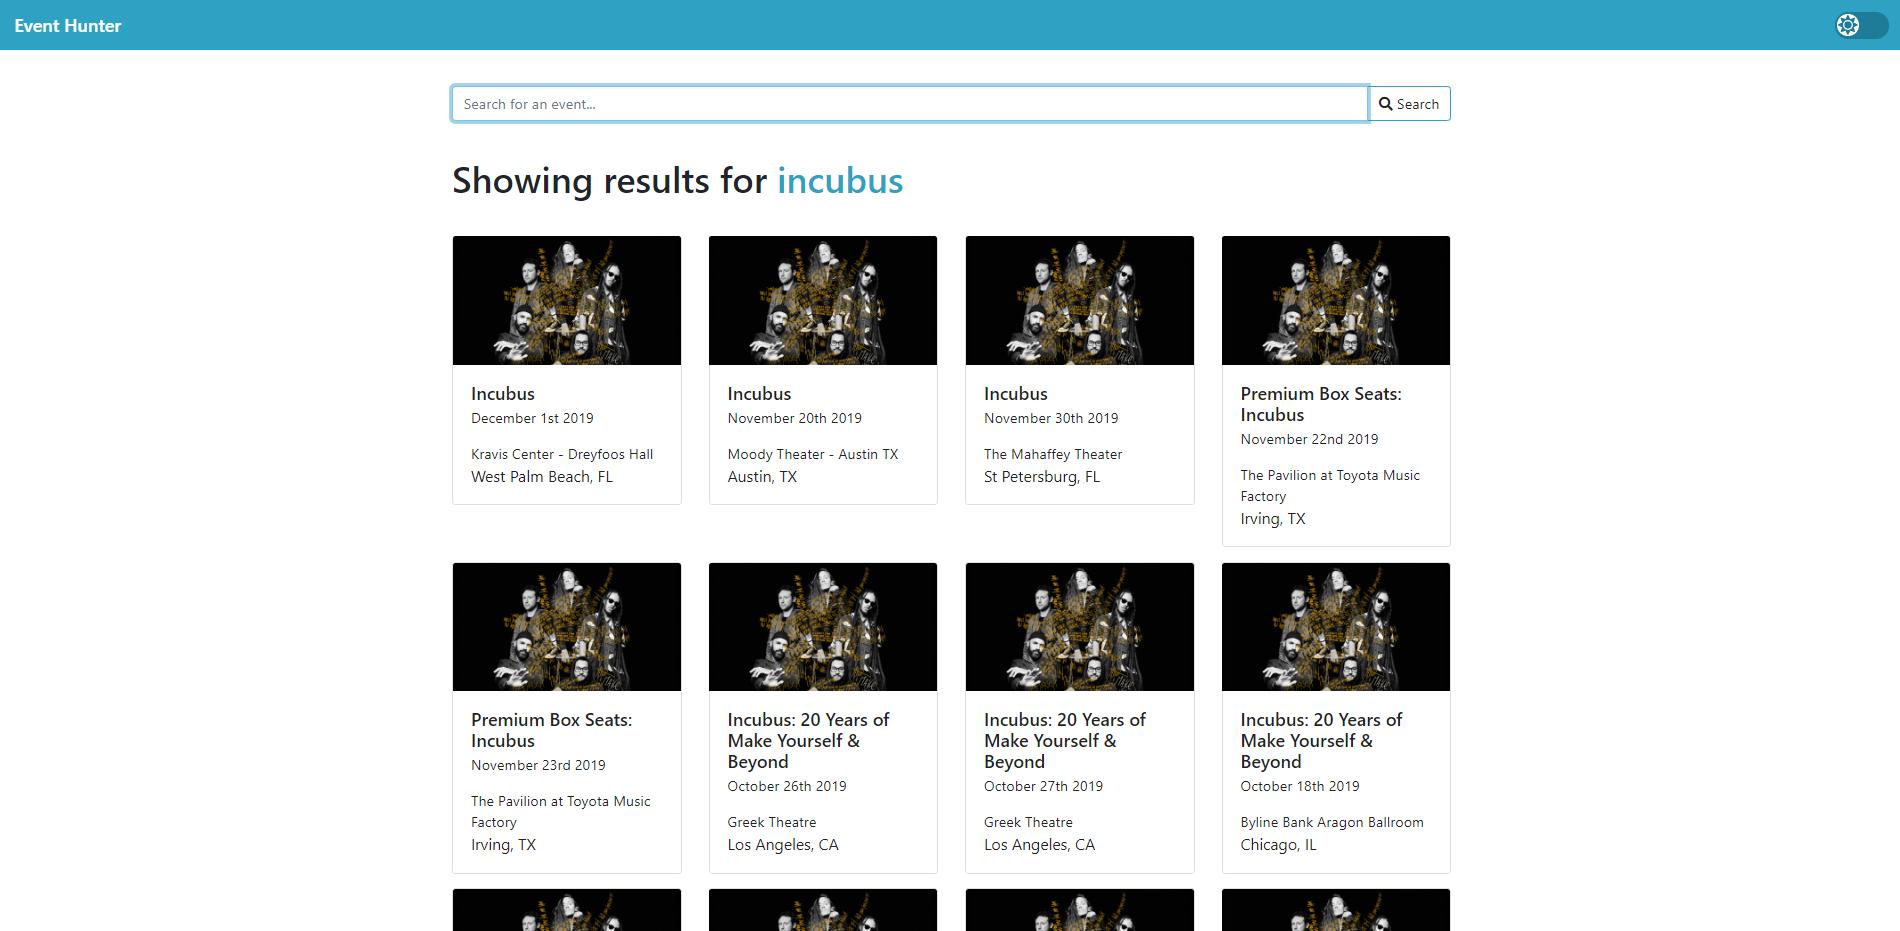1900x931 pixels.
Task: Click the October 27th 2019 date
Action: pos(1043,786)
